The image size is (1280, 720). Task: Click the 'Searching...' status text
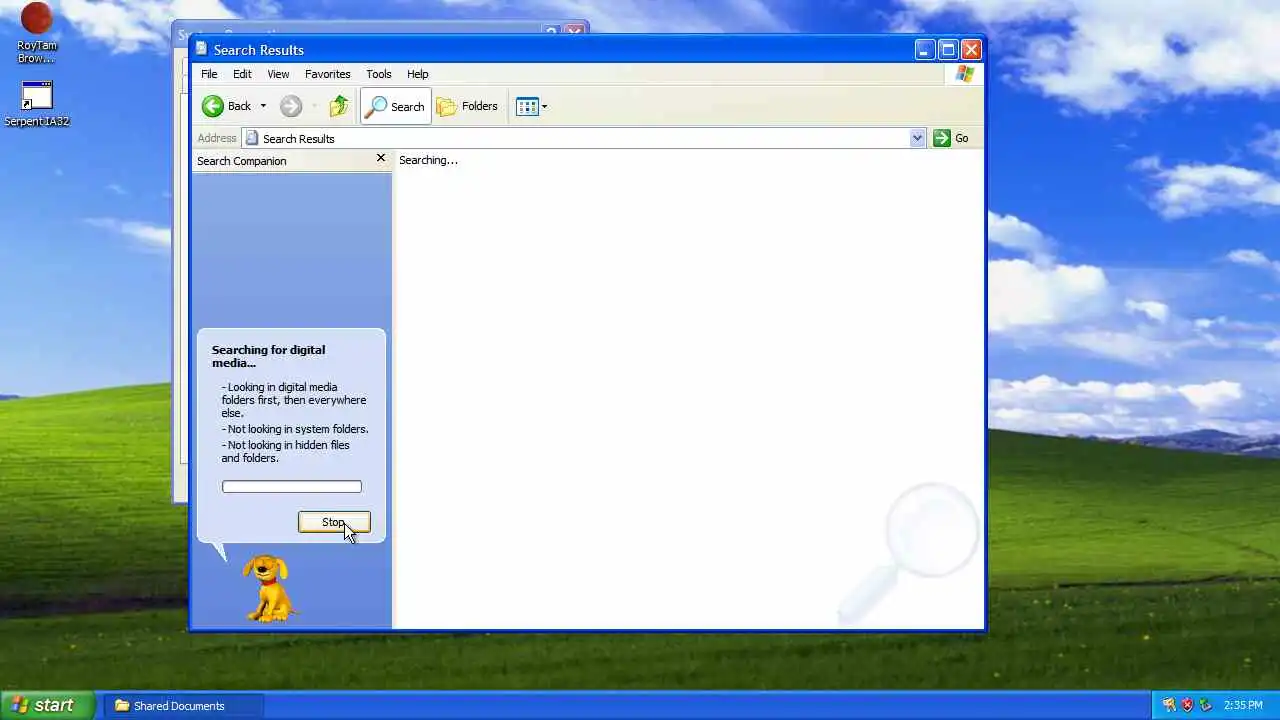point(428,160)
